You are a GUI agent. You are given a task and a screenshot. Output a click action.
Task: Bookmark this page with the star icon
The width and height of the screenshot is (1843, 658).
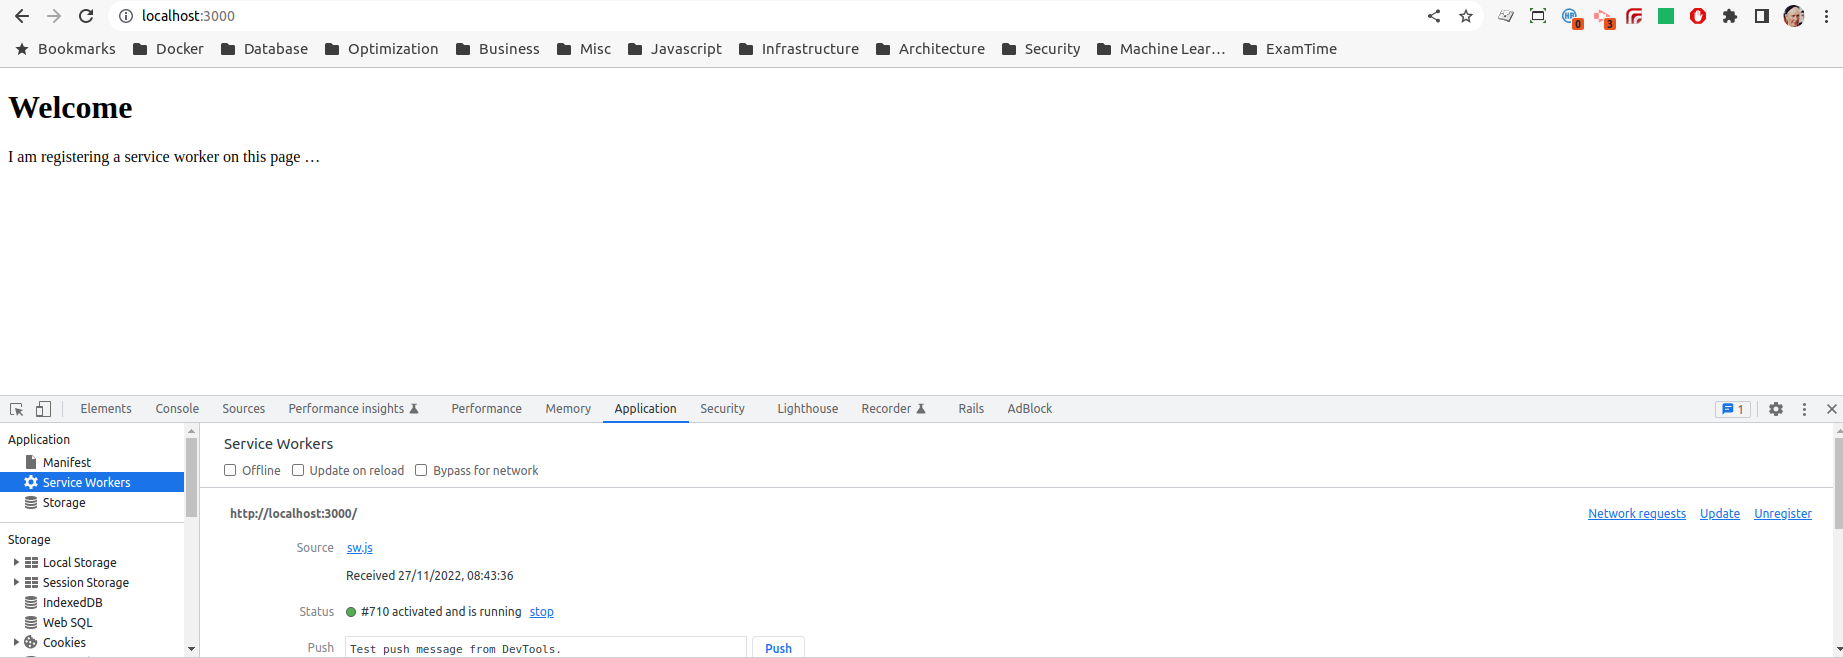tap(1466, 16)
